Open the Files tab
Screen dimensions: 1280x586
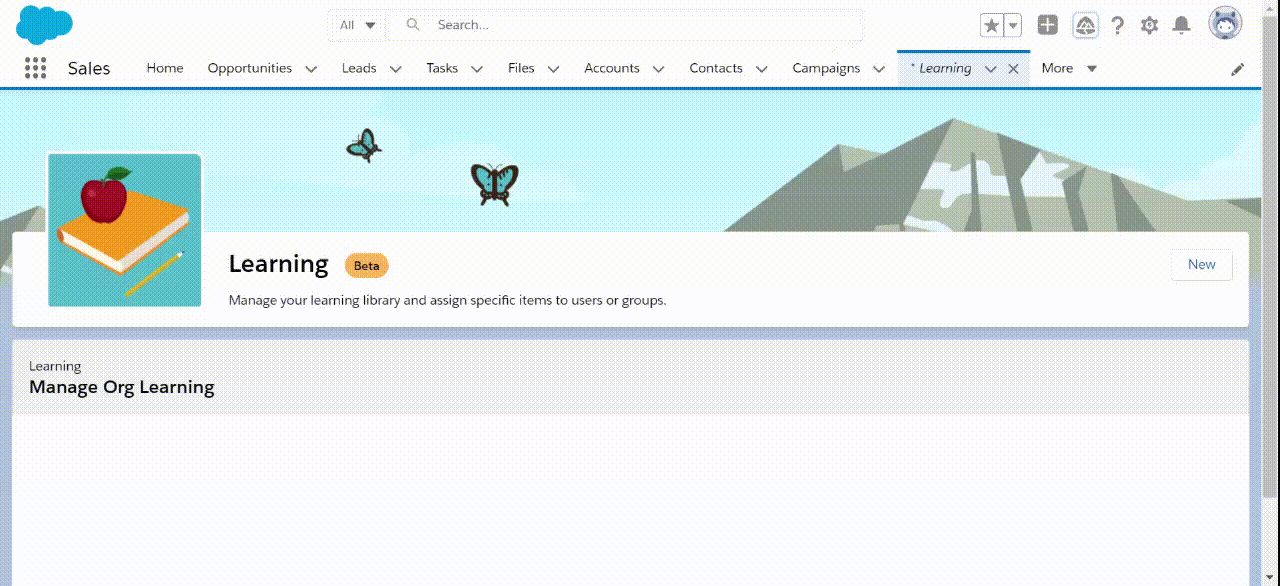(x=521, y=68)
